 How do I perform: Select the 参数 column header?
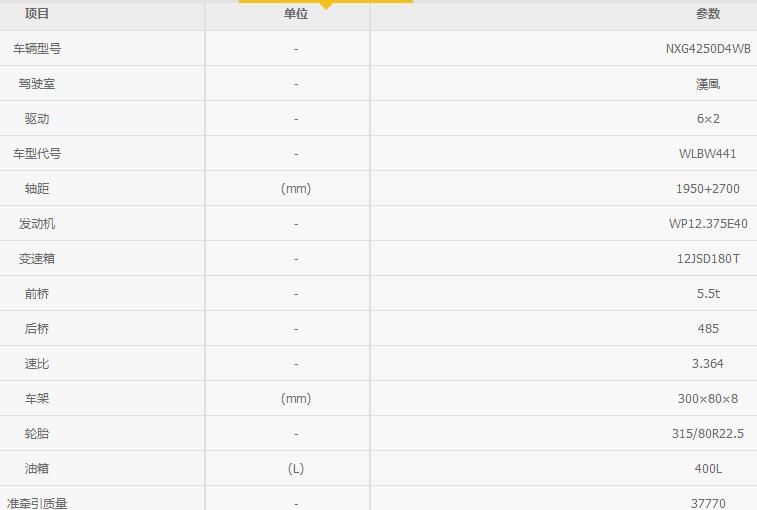click(708, 14)
